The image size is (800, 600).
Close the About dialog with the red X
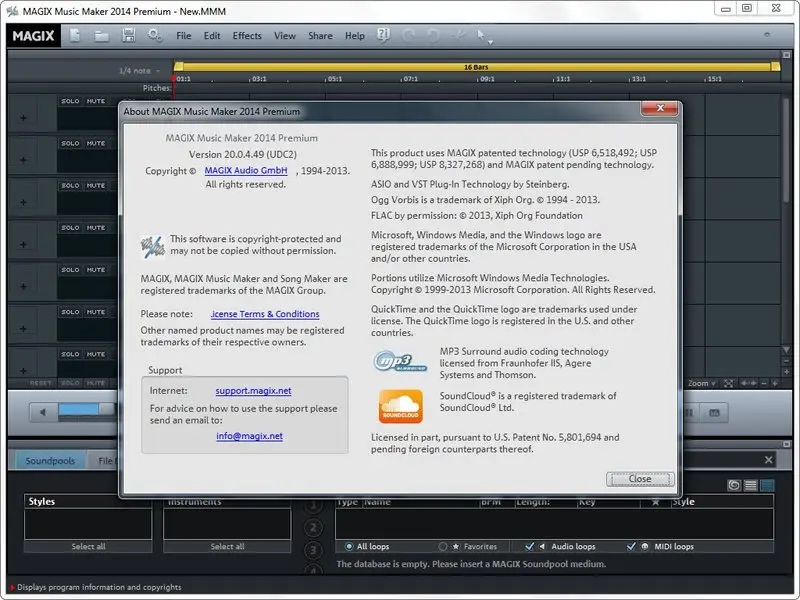[660, 108]
